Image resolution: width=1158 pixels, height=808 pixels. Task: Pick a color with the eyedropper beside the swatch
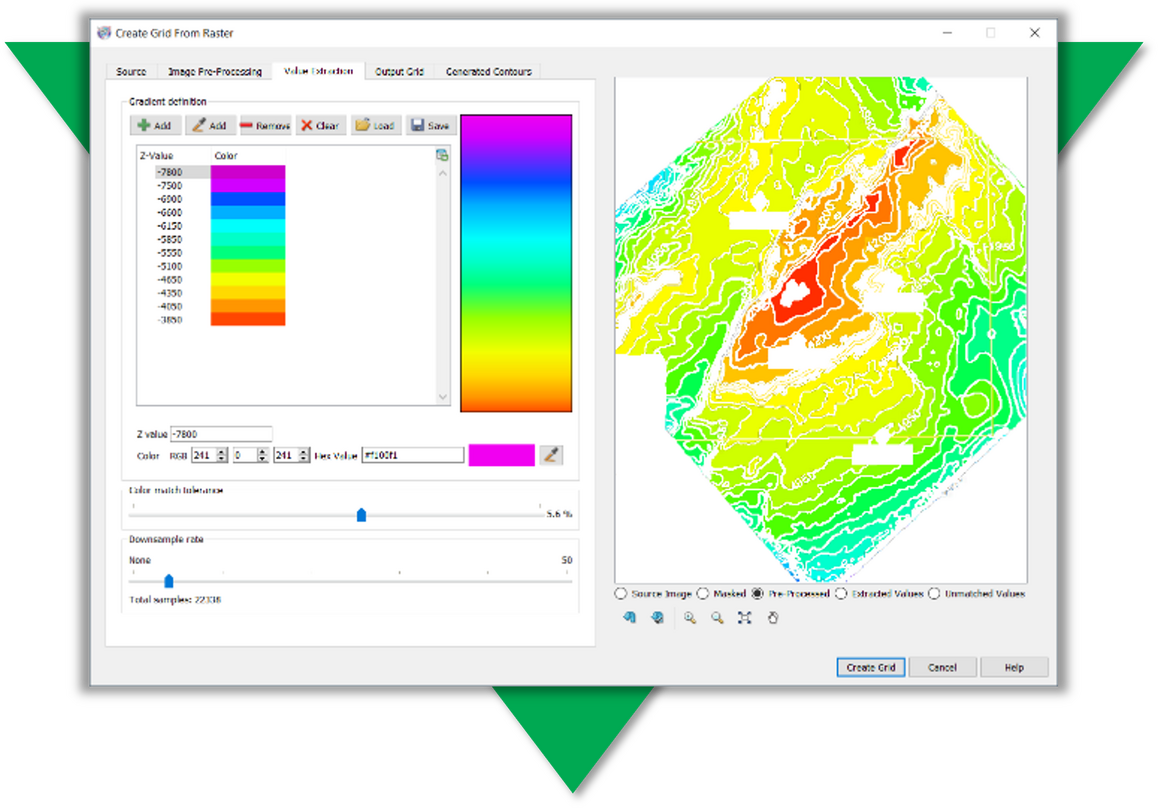click(x=549, y=454)
